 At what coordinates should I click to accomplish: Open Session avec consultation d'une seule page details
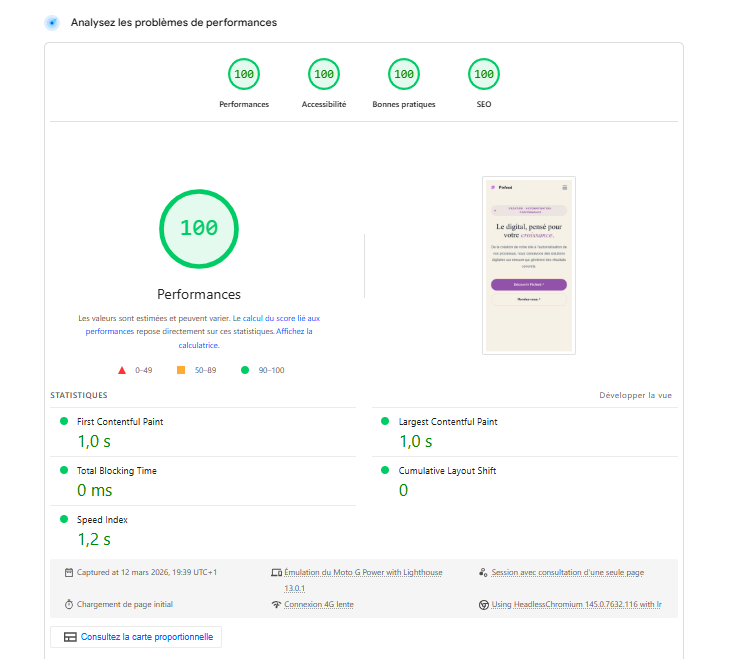click(567, 572)
